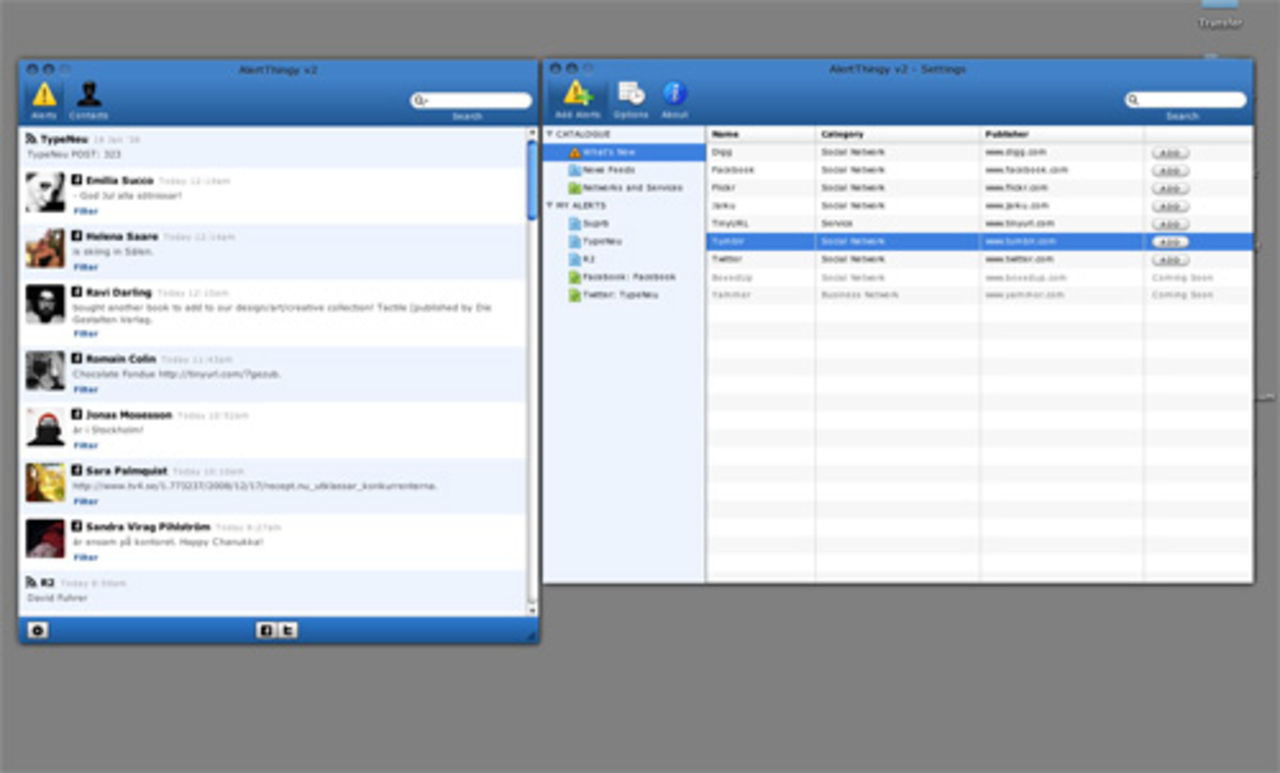Click the gear settings button in bottom bar

click(x=37, y=630)
